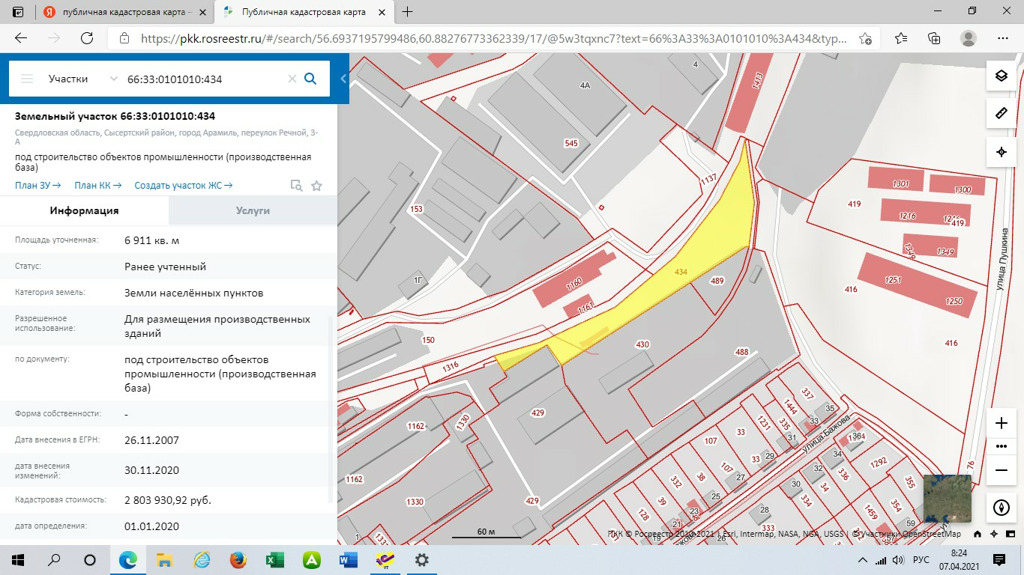The height and width of the screenshot is (575, 1024).
Task: Reset map orientation with compass button
Action: pos(1001,508)
